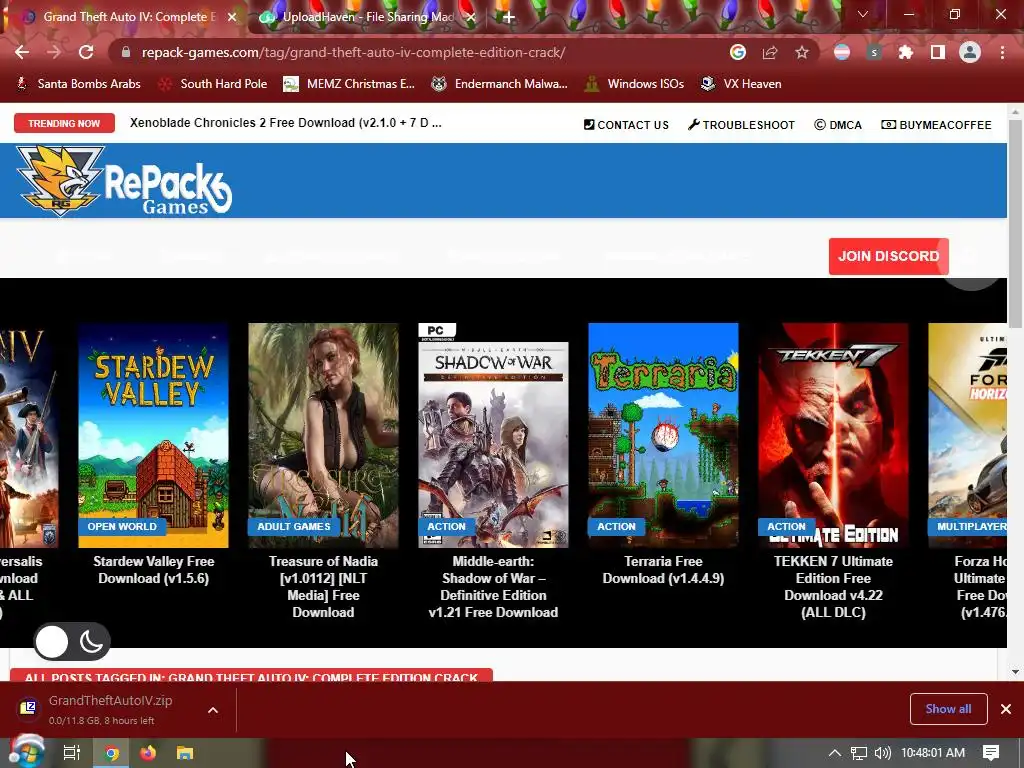Open the Windows ISOs bookmark
The width and height of the screenshot is (1024, 768).
pos(635,84)
